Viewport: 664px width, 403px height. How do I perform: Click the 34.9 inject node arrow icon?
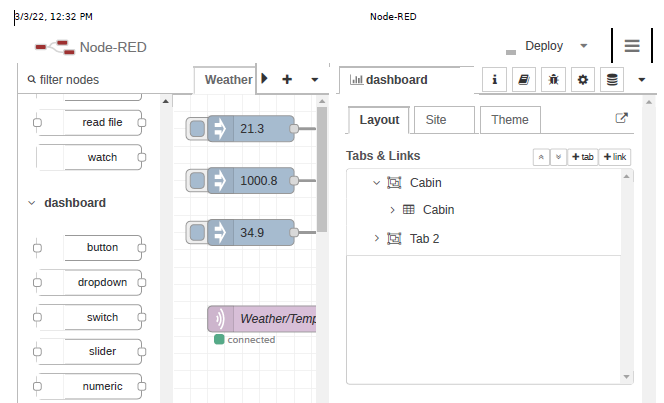click(x=220, y=233)
